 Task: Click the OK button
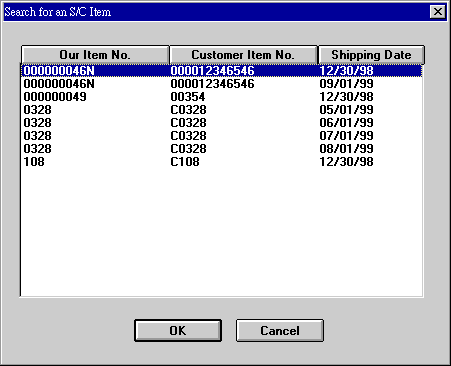(x=178, y=330)
